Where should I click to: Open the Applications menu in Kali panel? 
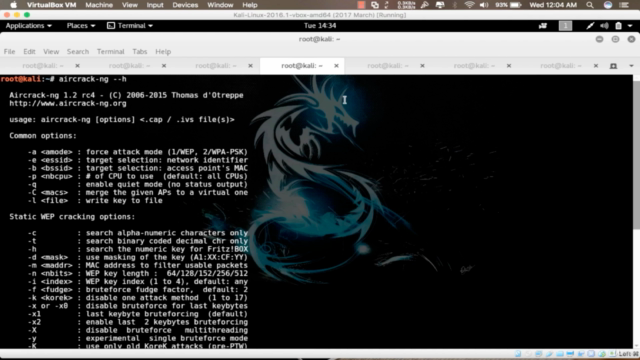tap(29, 26)
